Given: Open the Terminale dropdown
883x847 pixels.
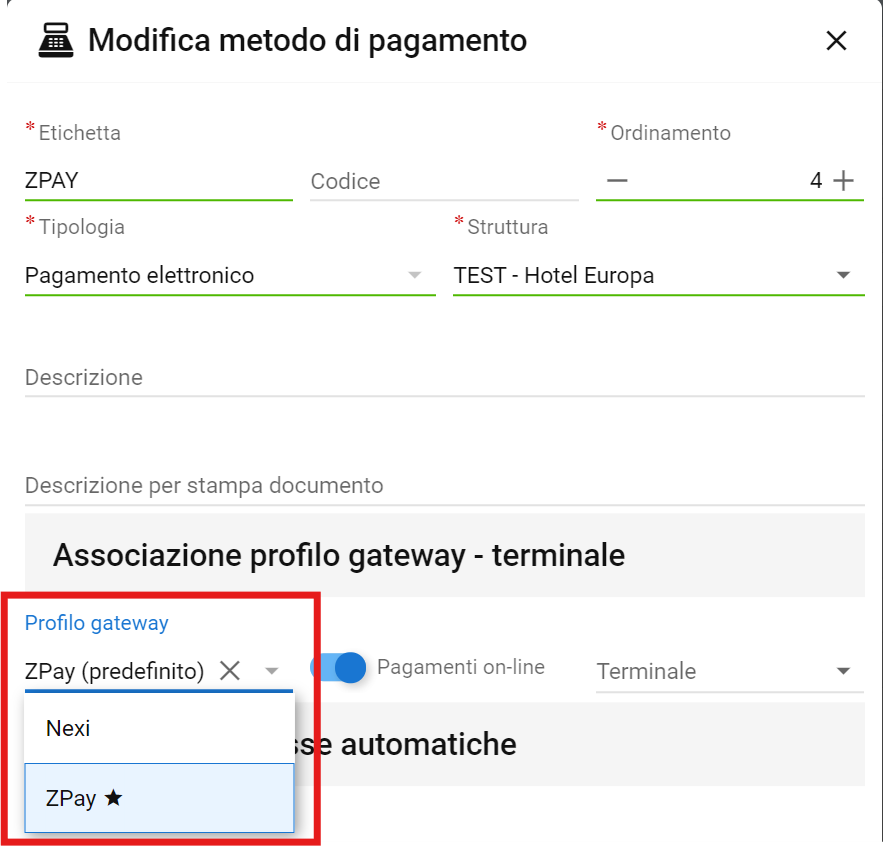Looking at the screenshot, I should pyautogui.click(x=843, y=671).
